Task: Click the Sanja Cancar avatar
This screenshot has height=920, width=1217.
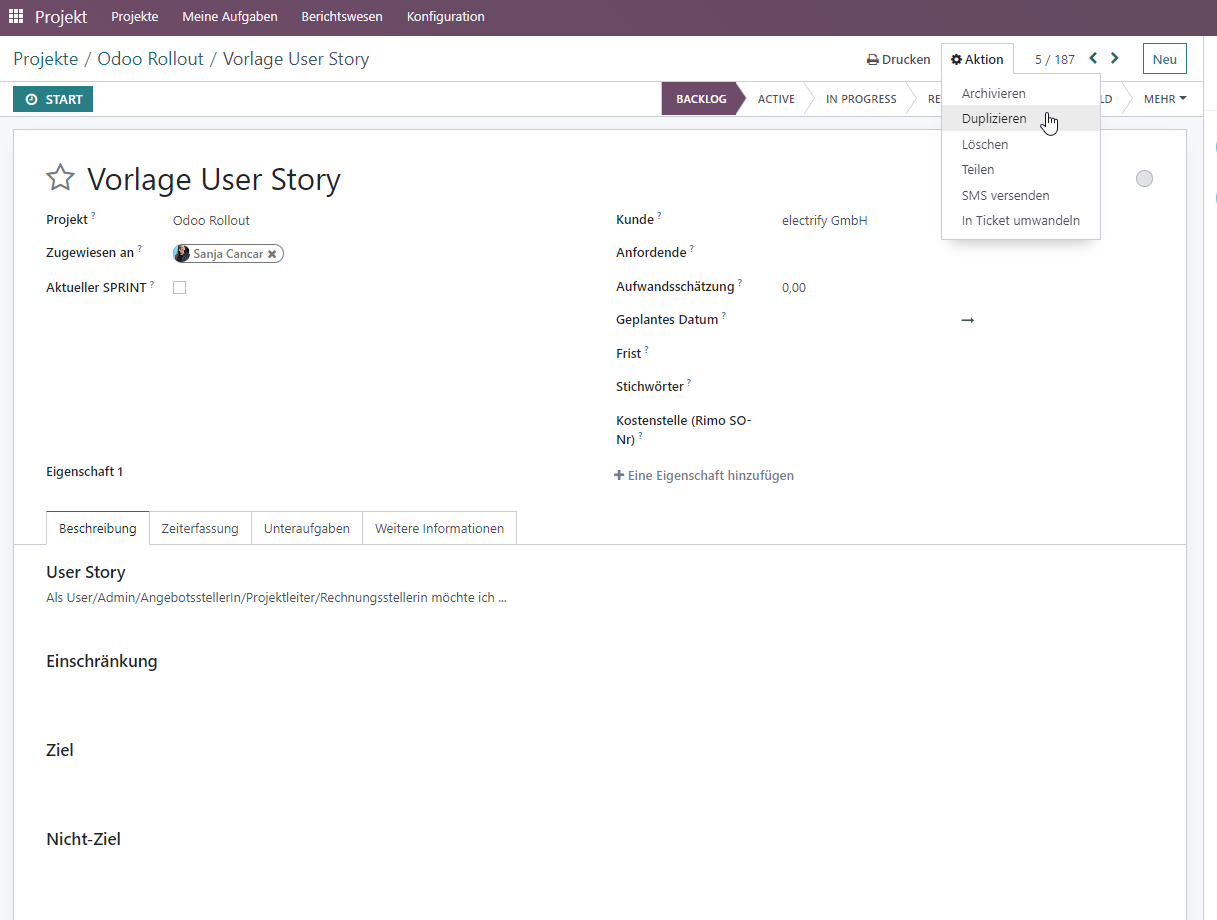Action: [x=182, y=254]
